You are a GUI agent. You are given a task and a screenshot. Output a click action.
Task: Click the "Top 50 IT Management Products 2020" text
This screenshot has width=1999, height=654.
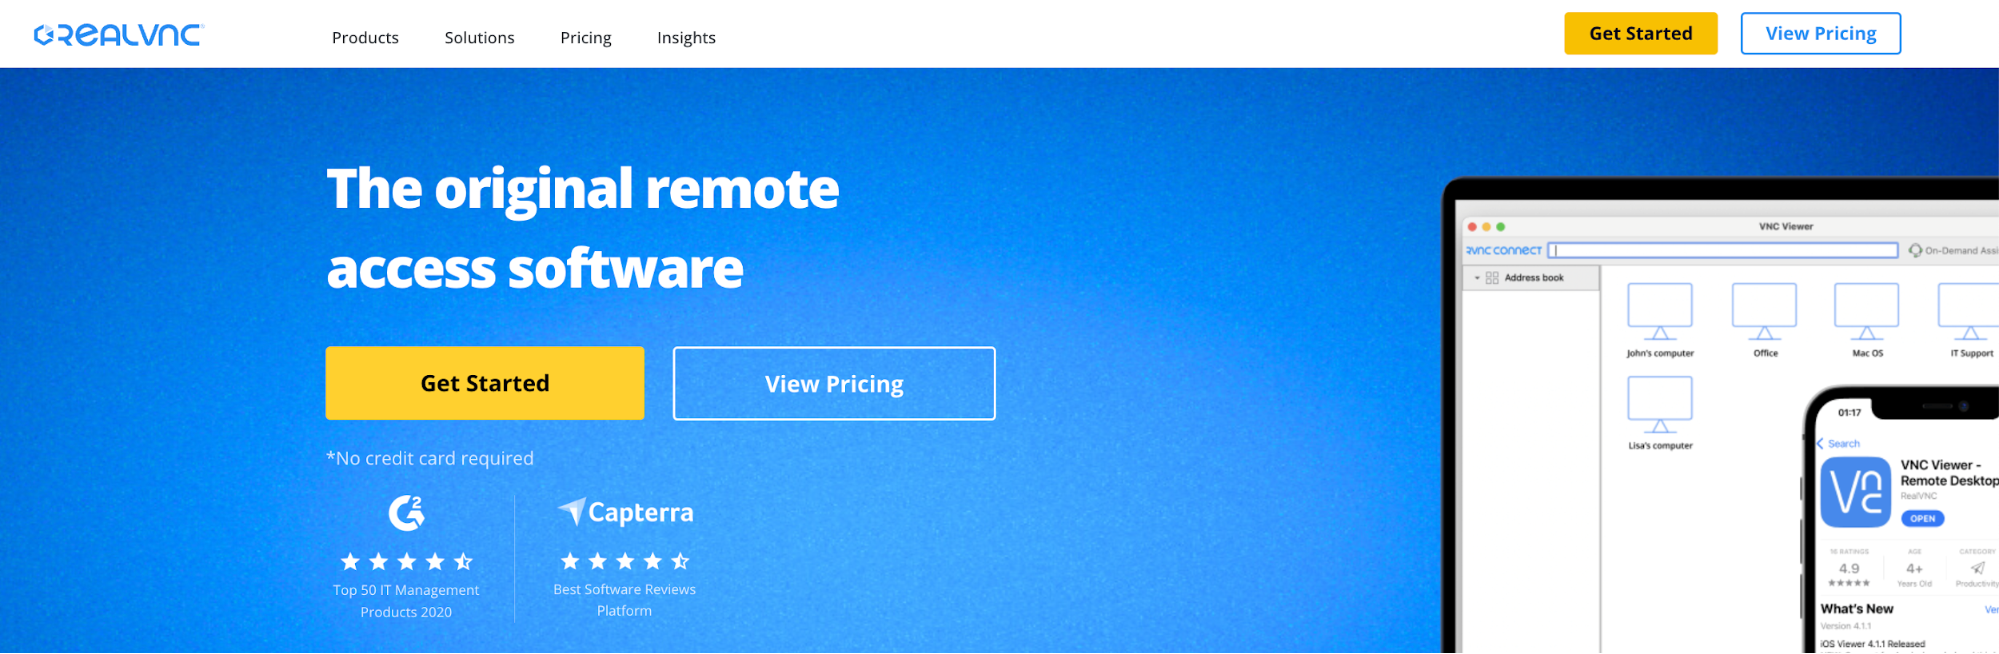pyautogui.click(x=406, y=601)
